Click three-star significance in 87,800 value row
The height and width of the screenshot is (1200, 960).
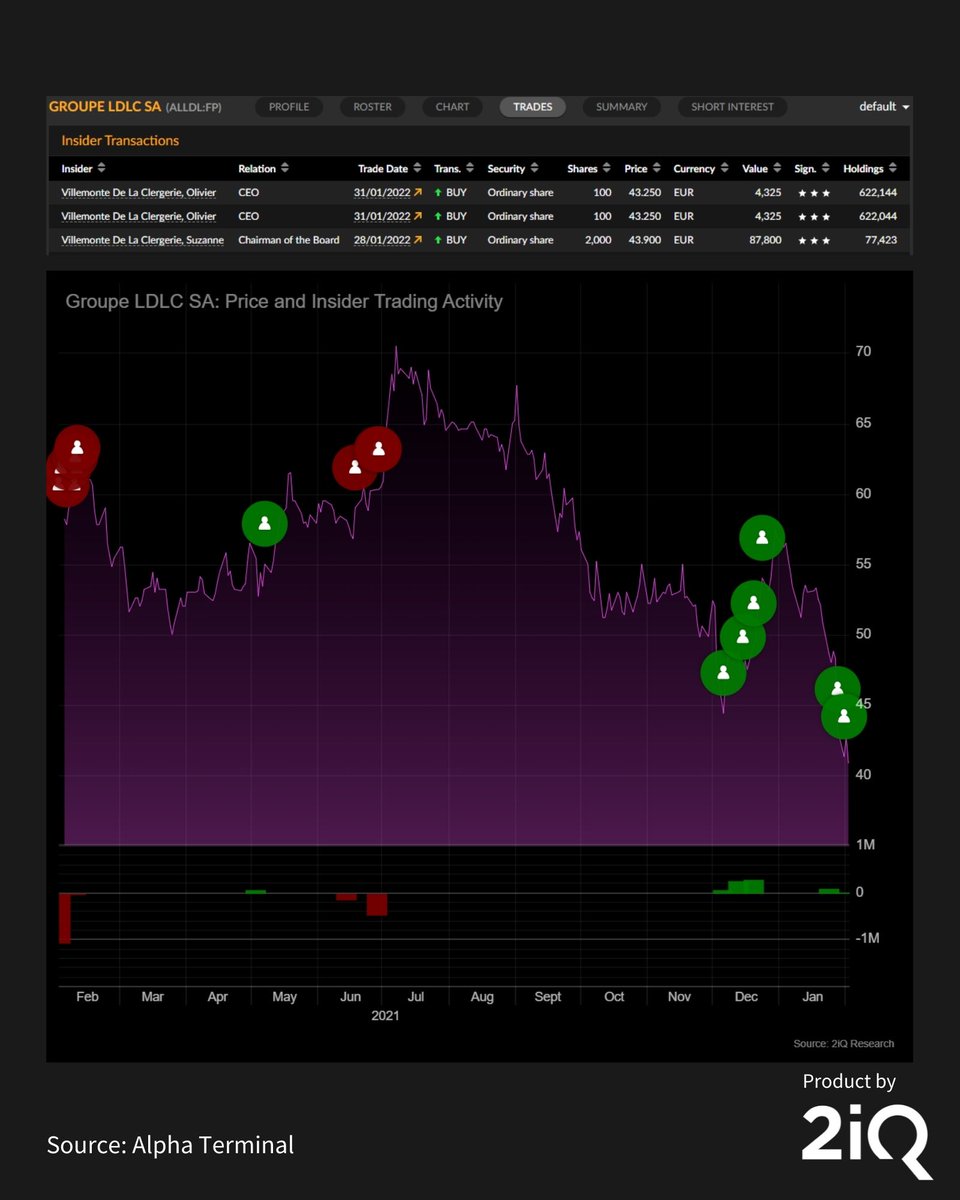tap(813, 240)
